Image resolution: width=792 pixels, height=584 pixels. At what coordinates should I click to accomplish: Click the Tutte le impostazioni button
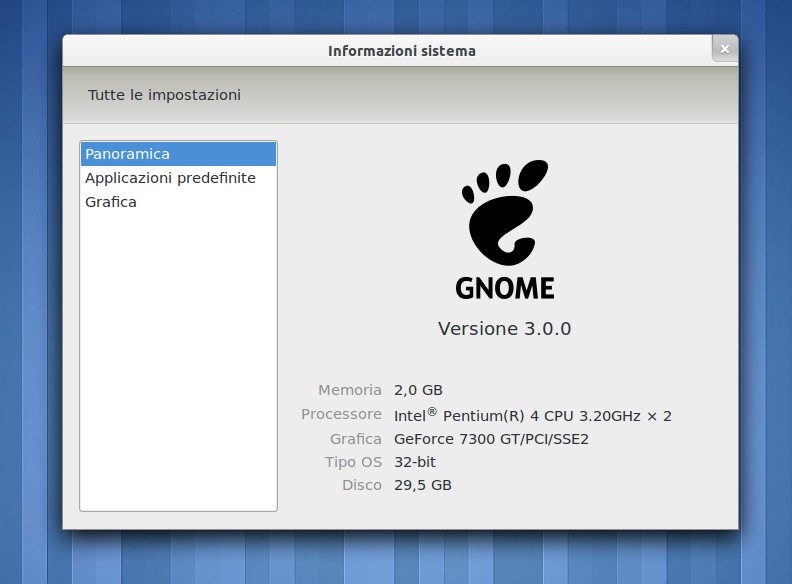[164, 95]
